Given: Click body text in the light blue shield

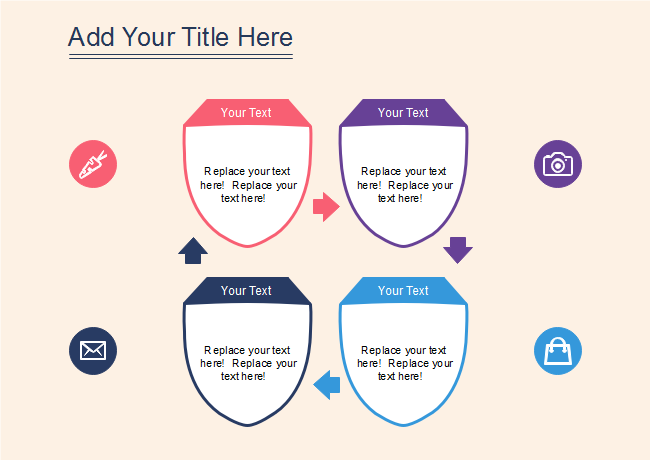Looking at the screenshot, I should click(x=405, y=363).
